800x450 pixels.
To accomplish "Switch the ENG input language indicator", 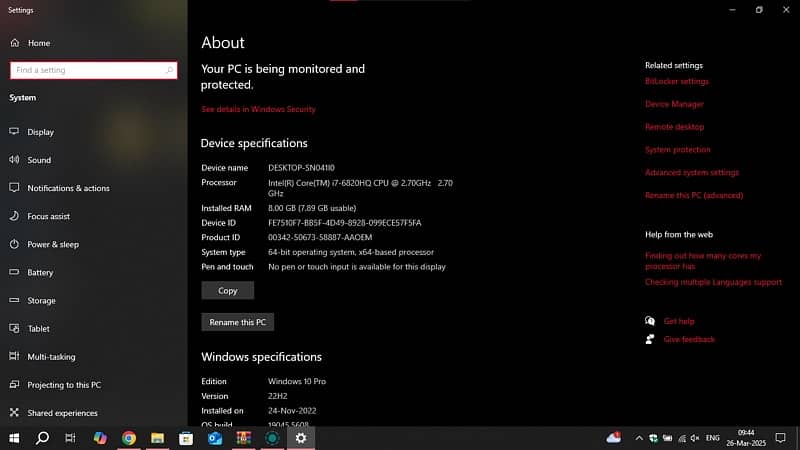I will (x=713, y=438).
